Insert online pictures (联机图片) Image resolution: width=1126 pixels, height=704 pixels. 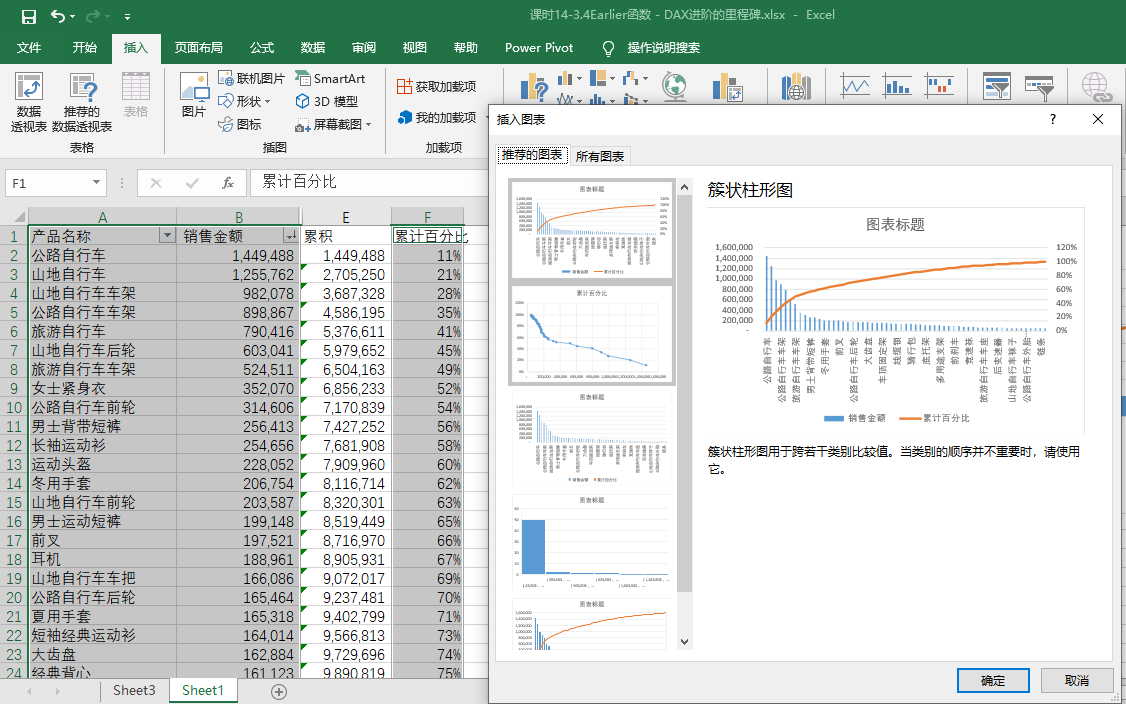tap(251, 78)
